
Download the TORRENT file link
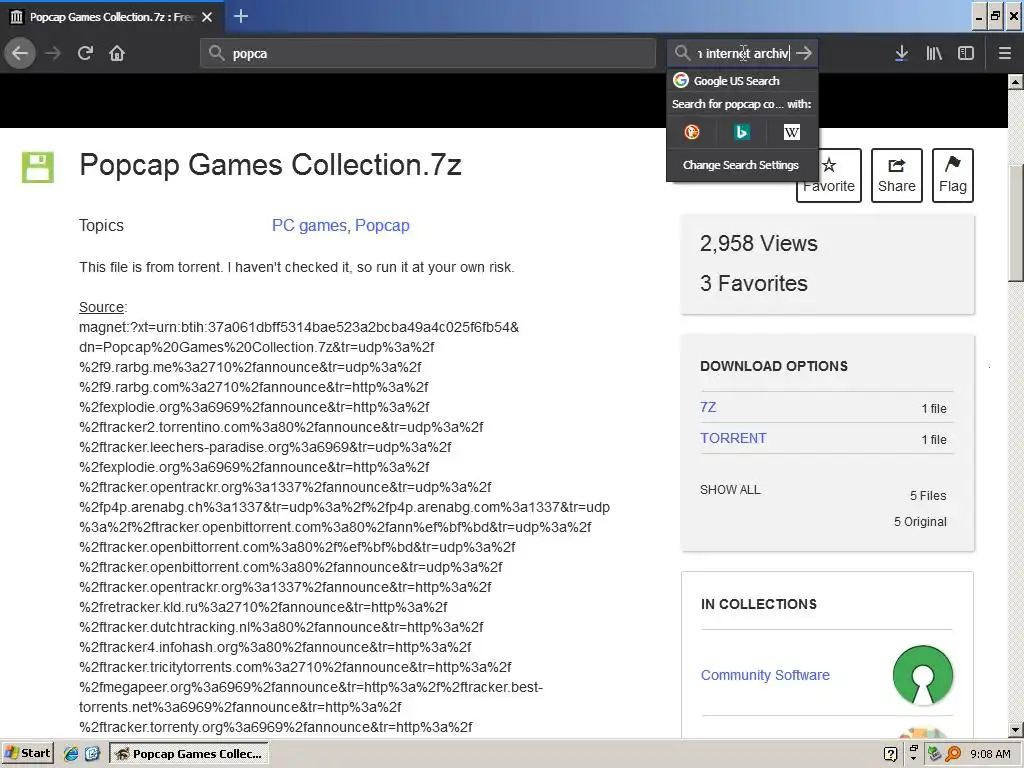coord(733,438)
